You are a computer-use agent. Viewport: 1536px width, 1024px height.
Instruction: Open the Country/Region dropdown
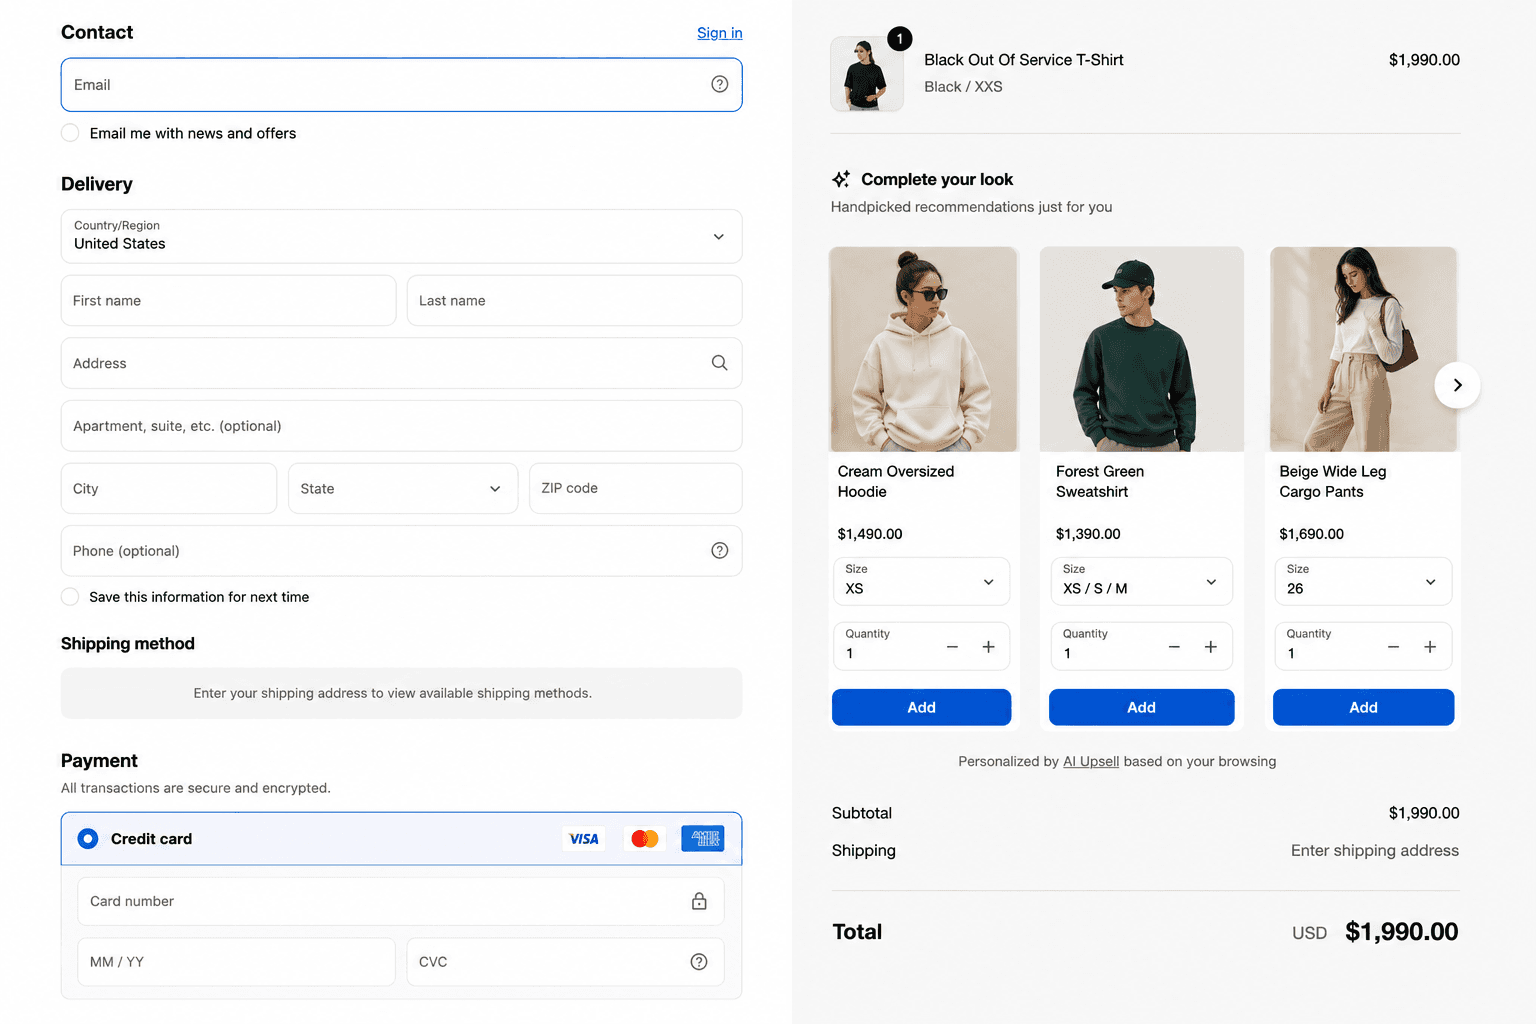click(x=401, y=236)
